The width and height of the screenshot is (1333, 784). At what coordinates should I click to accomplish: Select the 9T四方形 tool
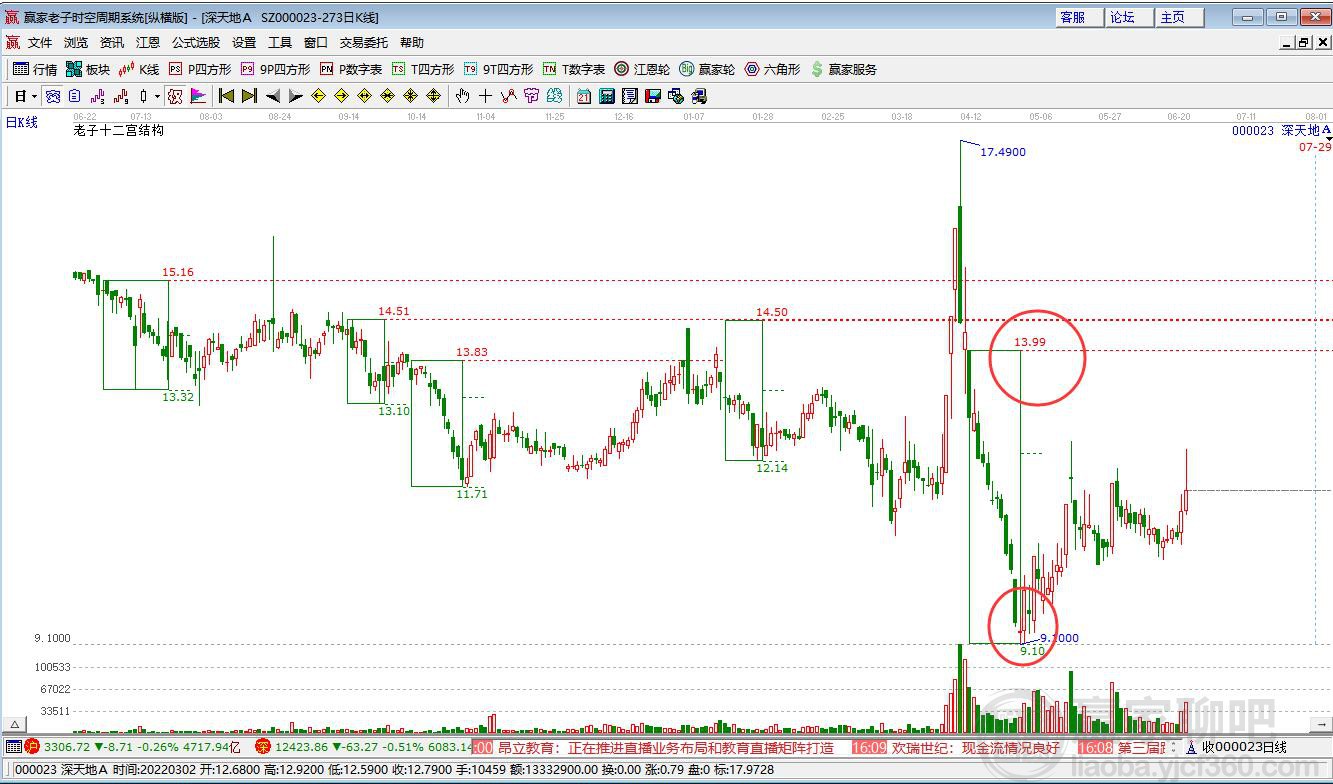coord(498,69)
